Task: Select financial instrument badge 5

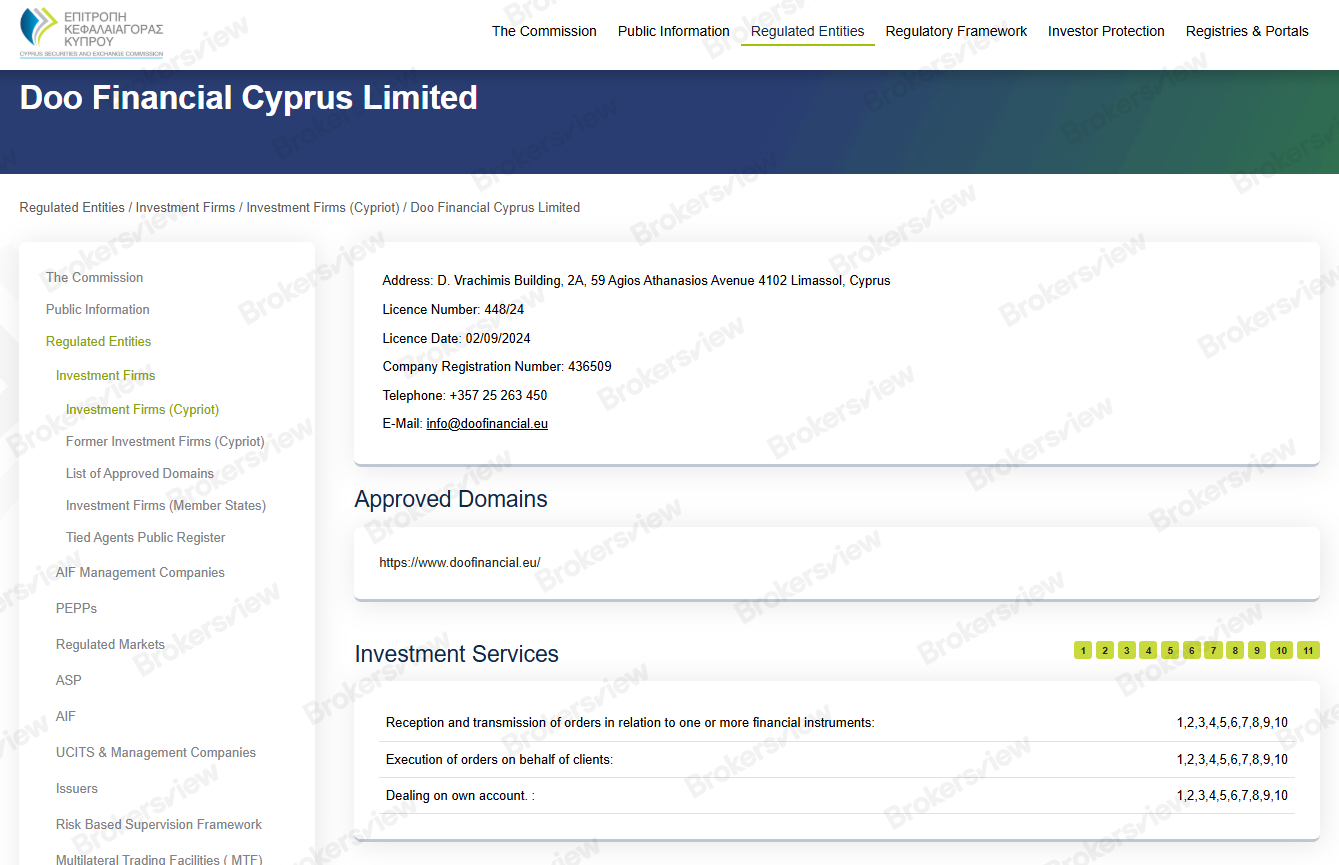Action: tap(1170, 650)
